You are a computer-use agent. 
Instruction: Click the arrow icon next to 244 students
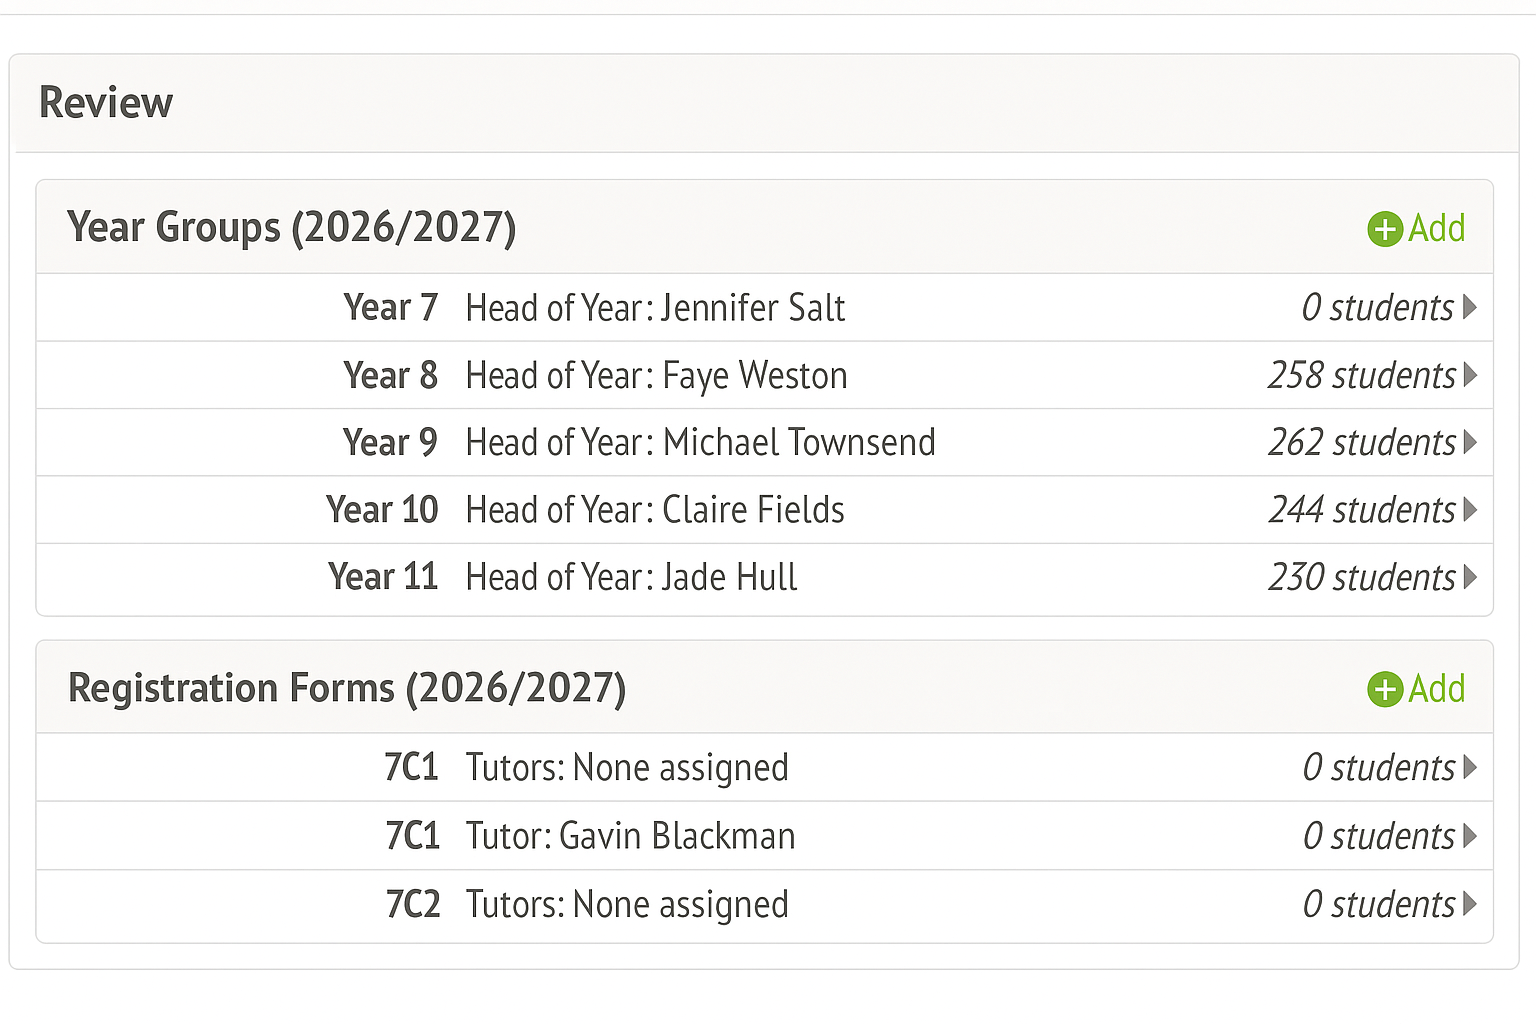[1470, 510]
